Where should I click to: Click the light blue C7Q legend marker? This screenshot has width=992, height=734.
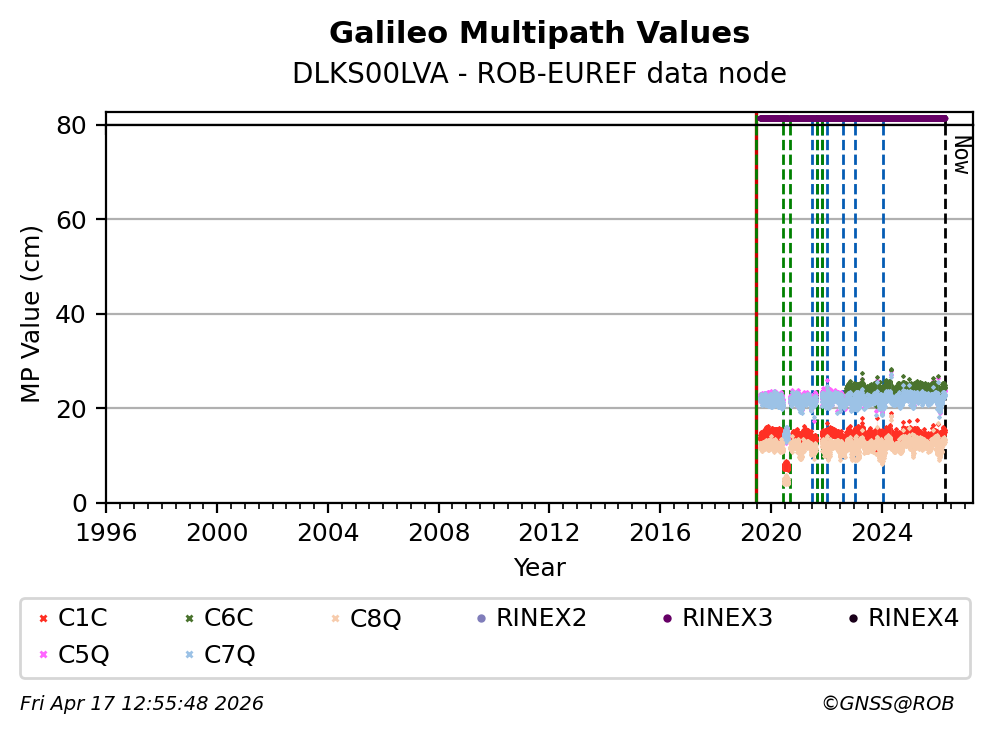[x=188, y=655]
